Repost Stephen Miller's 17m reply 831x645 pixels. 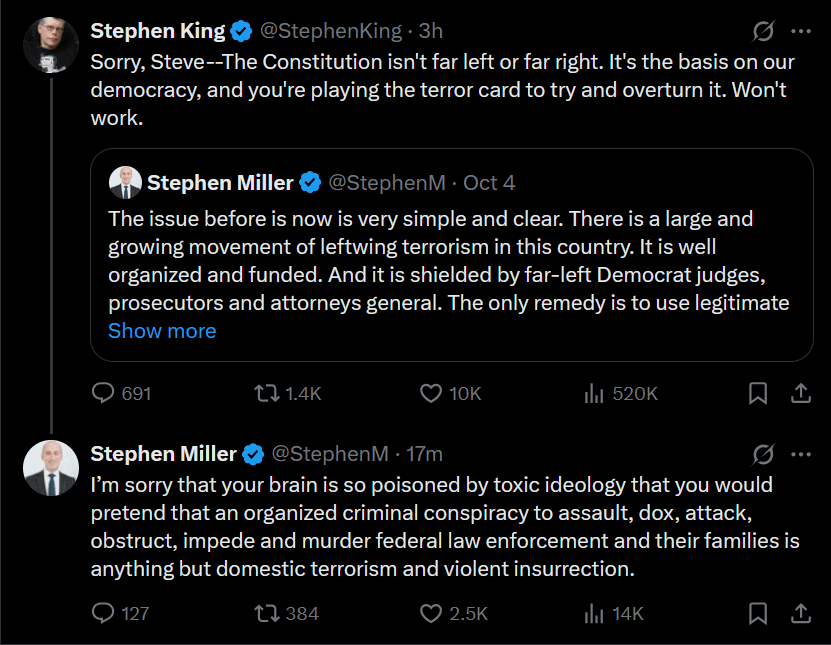pyautogui.click(x=266, y=613)
